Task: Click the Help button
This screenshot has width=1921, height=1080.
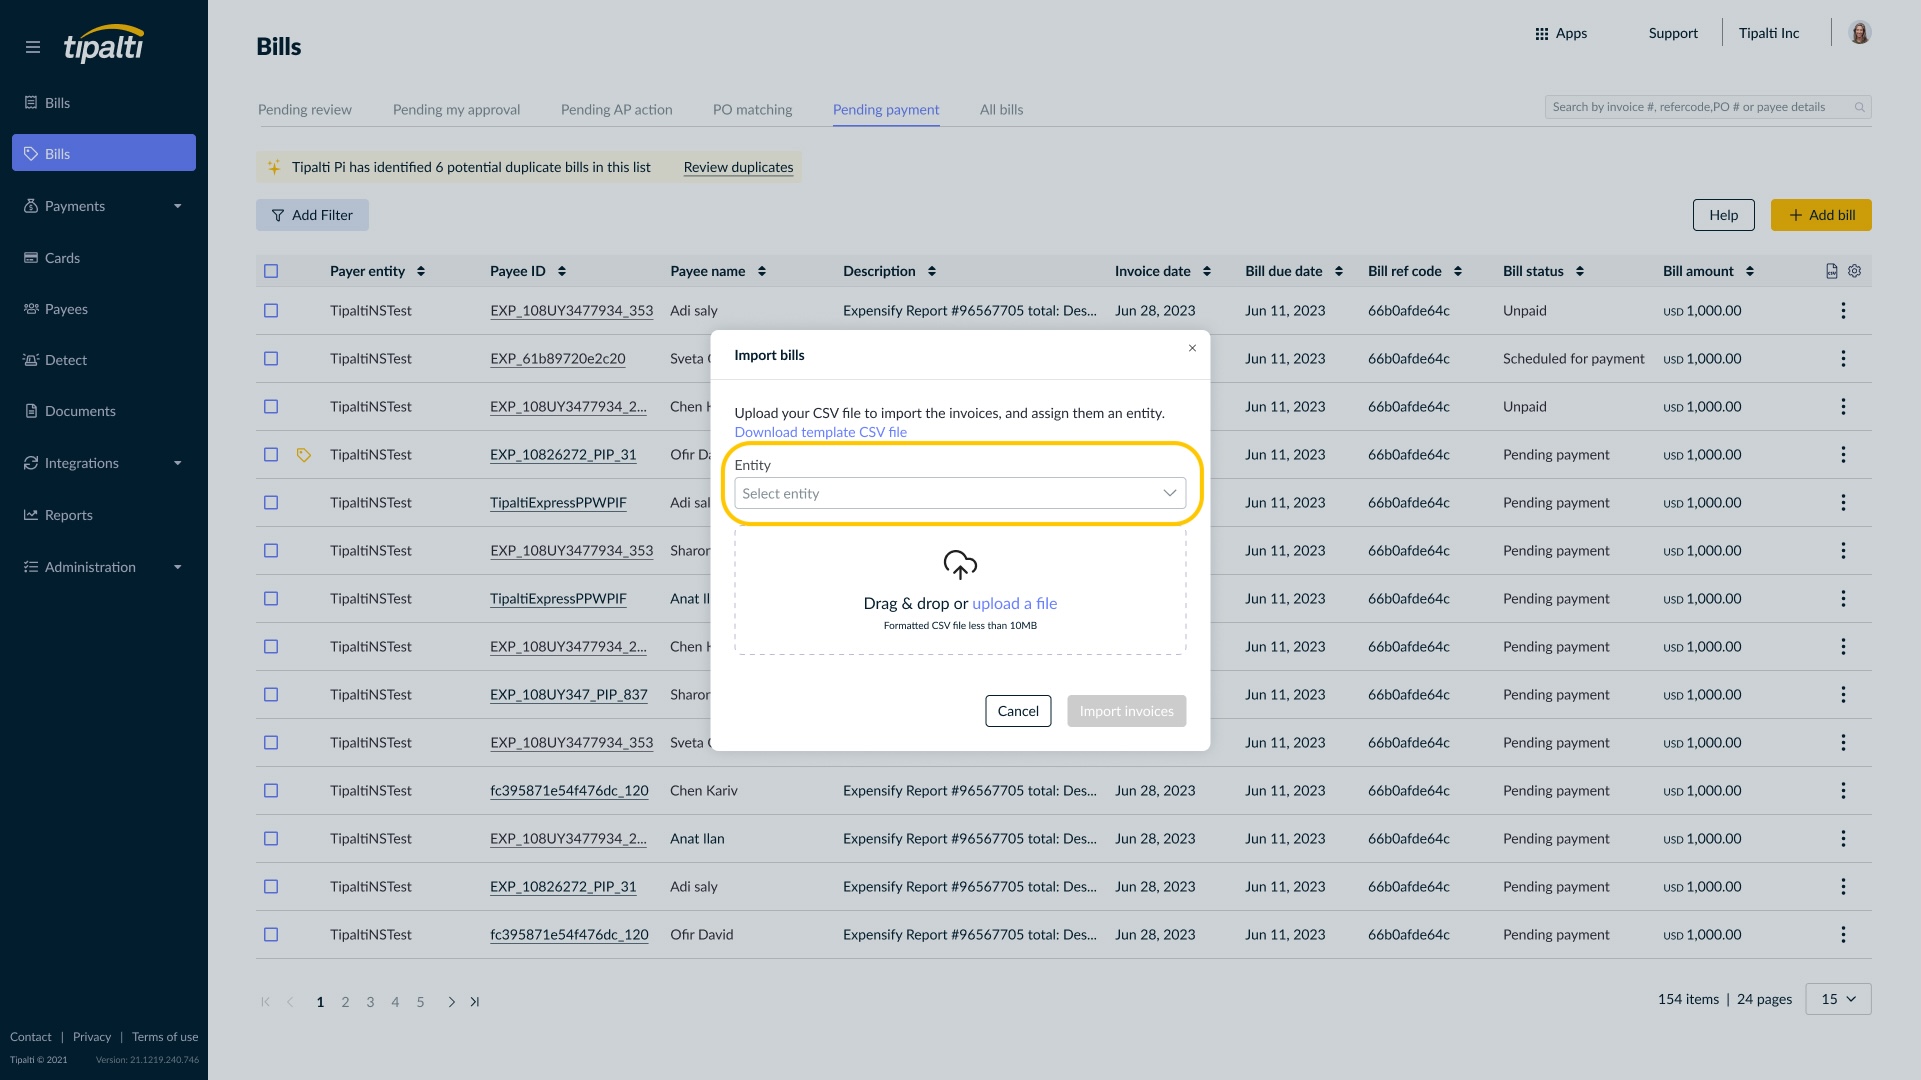Action: coord(1723,215)
